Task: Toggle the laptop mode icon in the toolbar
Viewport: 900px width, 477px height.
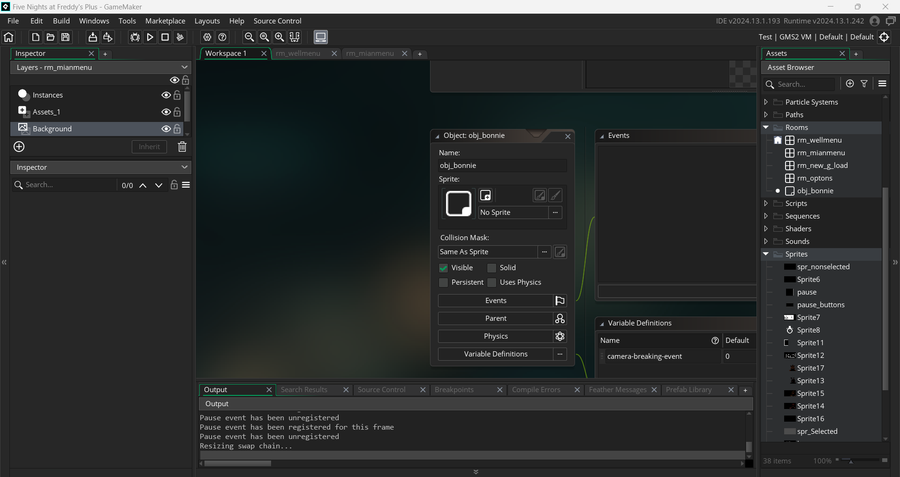Action: tap(321, 37)
